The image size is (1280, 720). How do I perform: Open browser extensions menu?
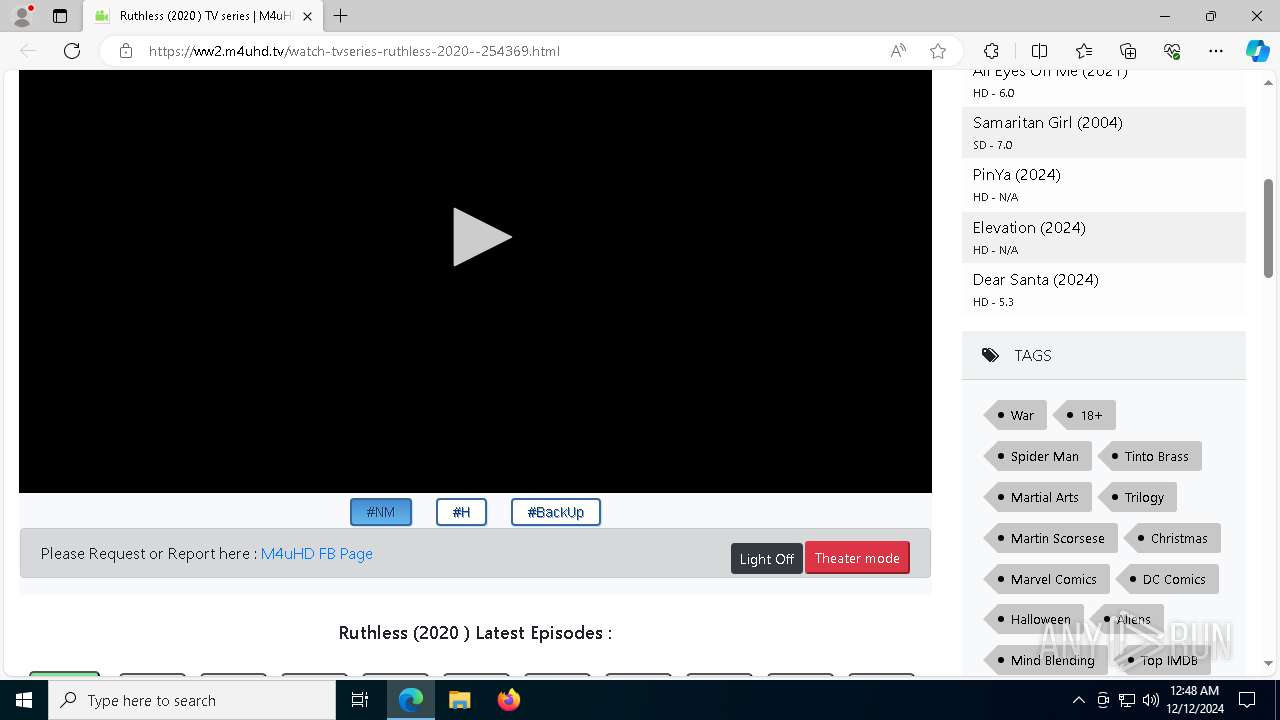[x=991, y=51]
